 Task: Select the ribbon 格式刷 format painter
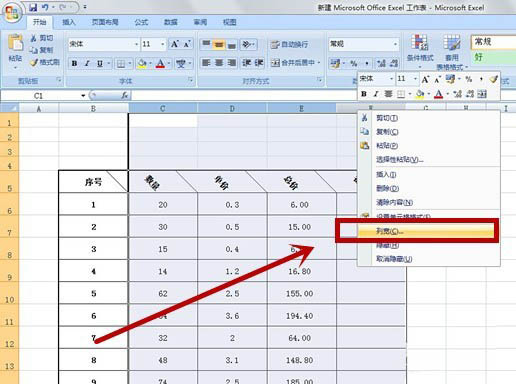point(45,62)
